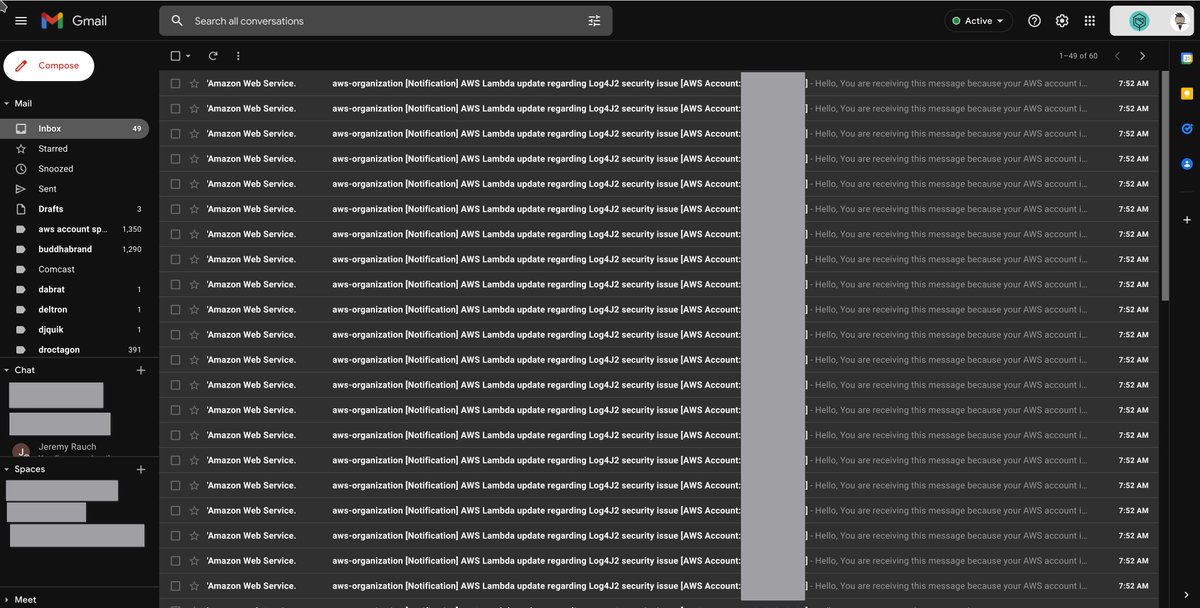
Task: Open the Sent folder
Action: click(74, 189)
